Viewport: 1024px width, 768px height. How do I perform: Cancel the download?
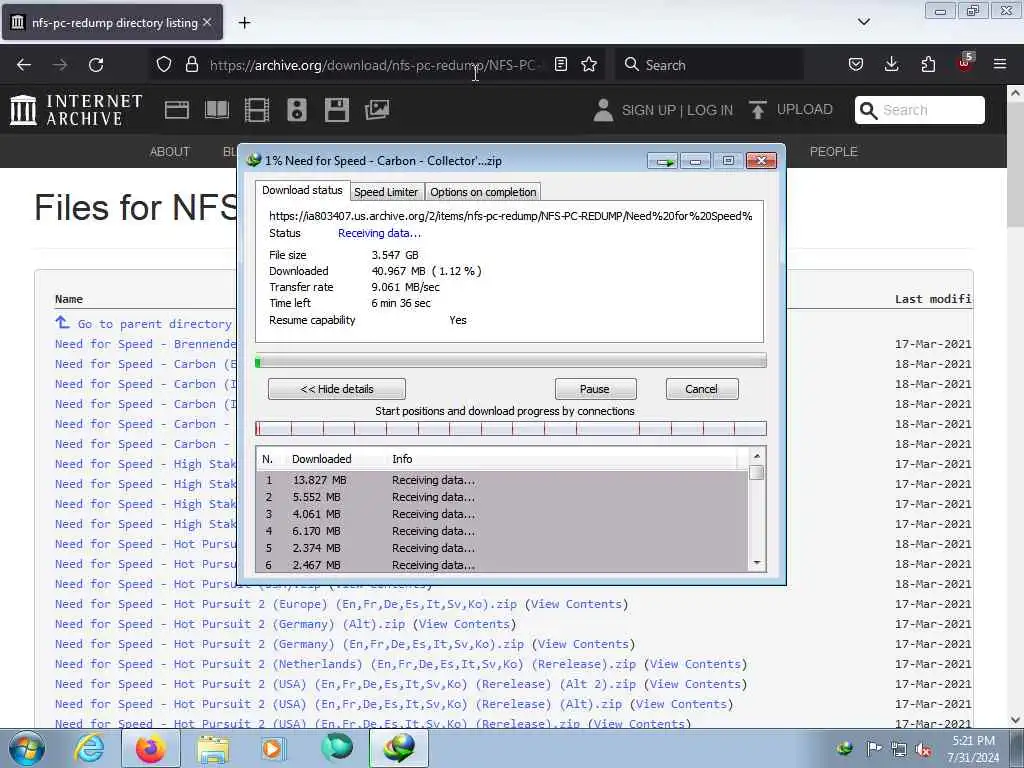tap(702, 389)
